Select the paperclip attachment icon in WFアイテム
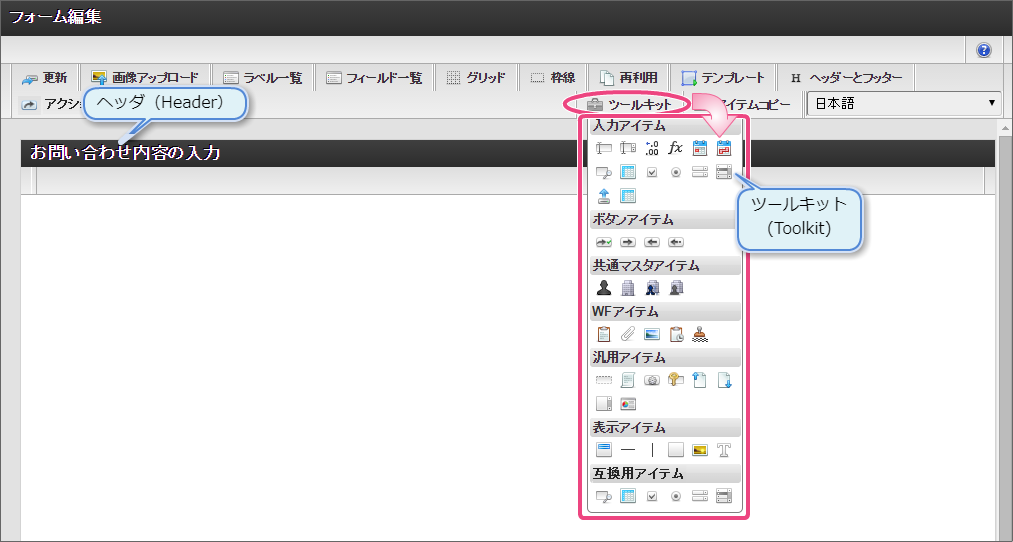 (627, 334)
